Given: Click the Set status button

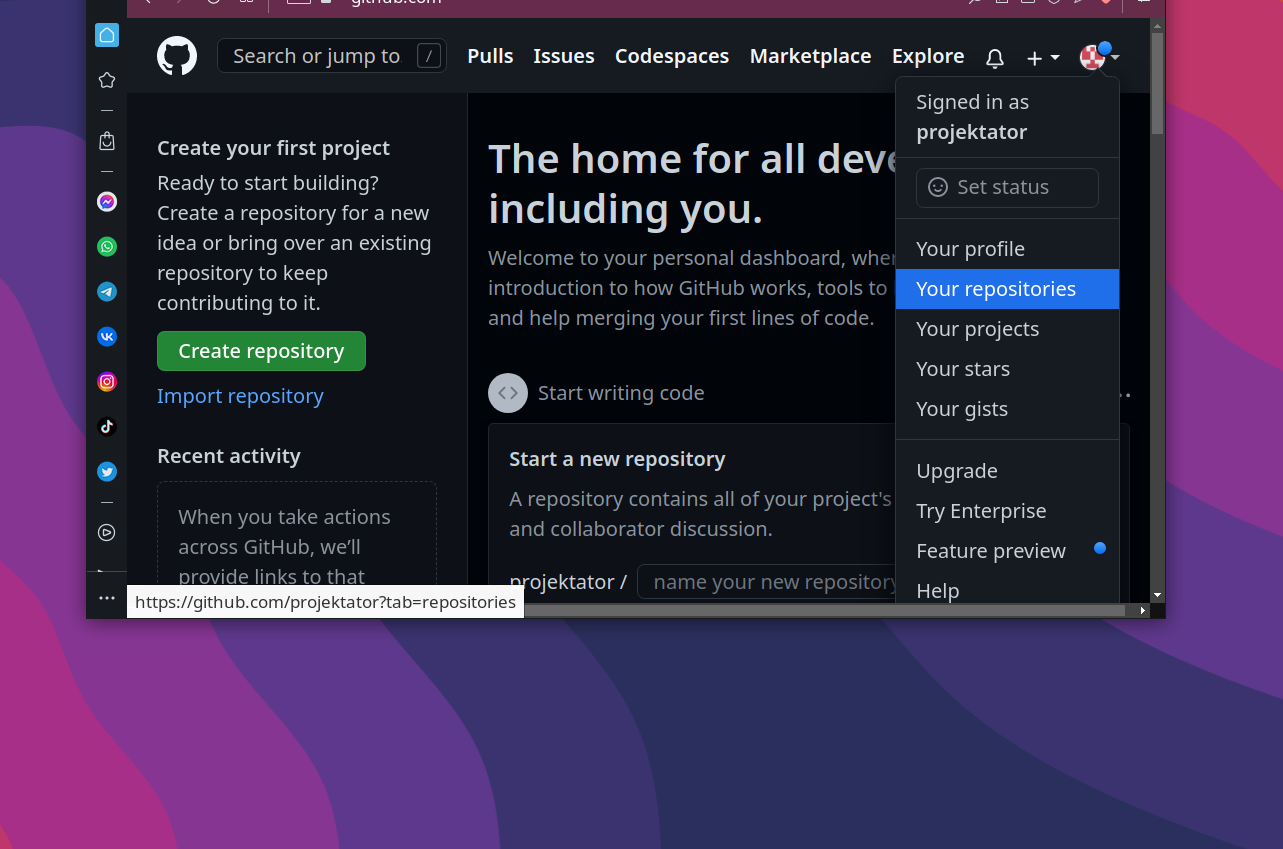Looking at the screenshot, I should [1007, 187].
